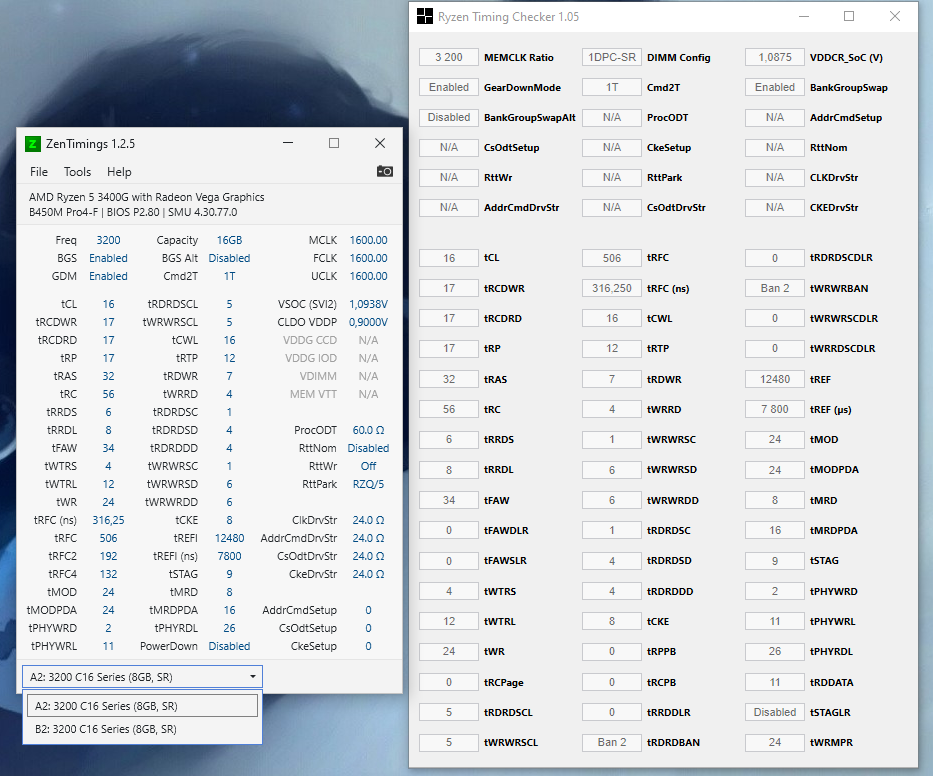Click the AMD Ryzen 5 3400G CPU name text
The width and height of the screenshot is (933, 776).
pyautogui.click(x=146, y=197)
